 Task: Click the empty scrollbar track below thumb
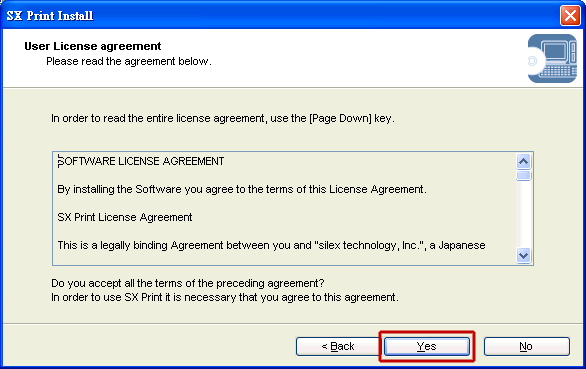point(524,215)
